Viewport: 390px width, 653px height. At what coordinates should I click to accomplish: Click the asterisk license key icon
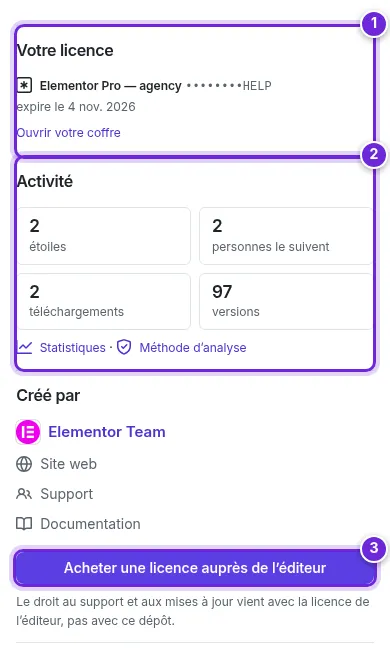(24, 85)
